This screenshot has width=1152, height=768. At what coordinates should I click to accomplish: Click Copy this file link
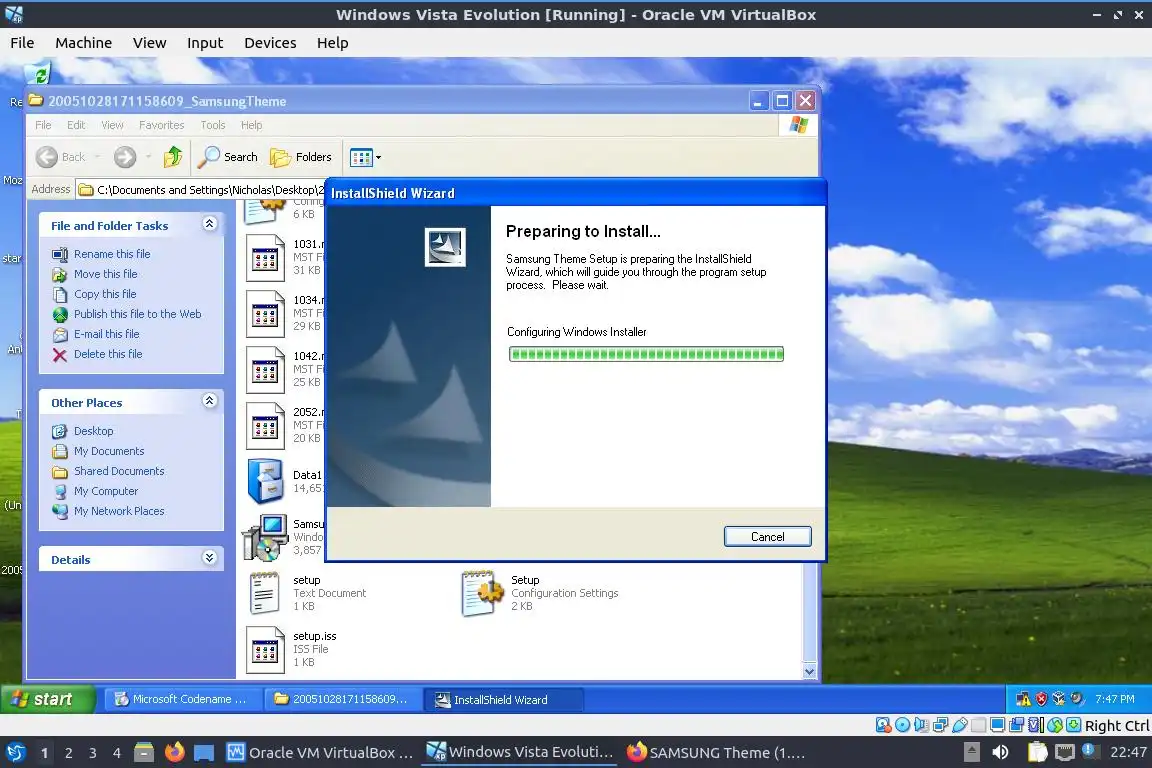click(x=105, y=294)
